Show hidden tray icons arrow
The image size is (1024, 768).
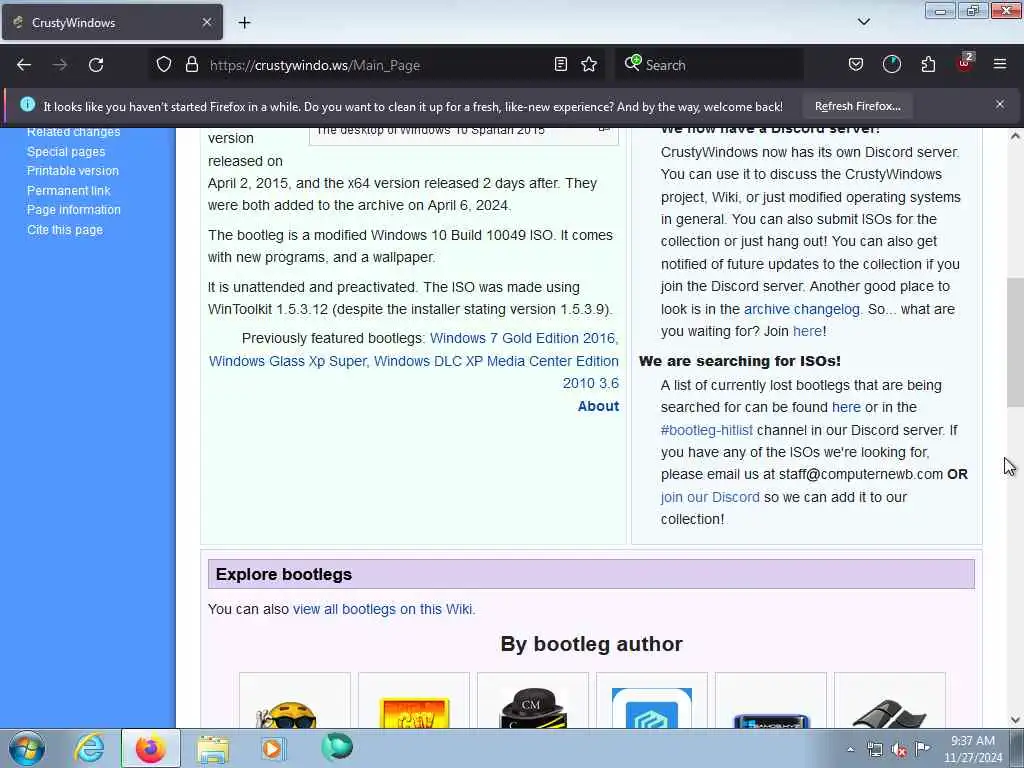pyautogui.click(x=850, y=749)
